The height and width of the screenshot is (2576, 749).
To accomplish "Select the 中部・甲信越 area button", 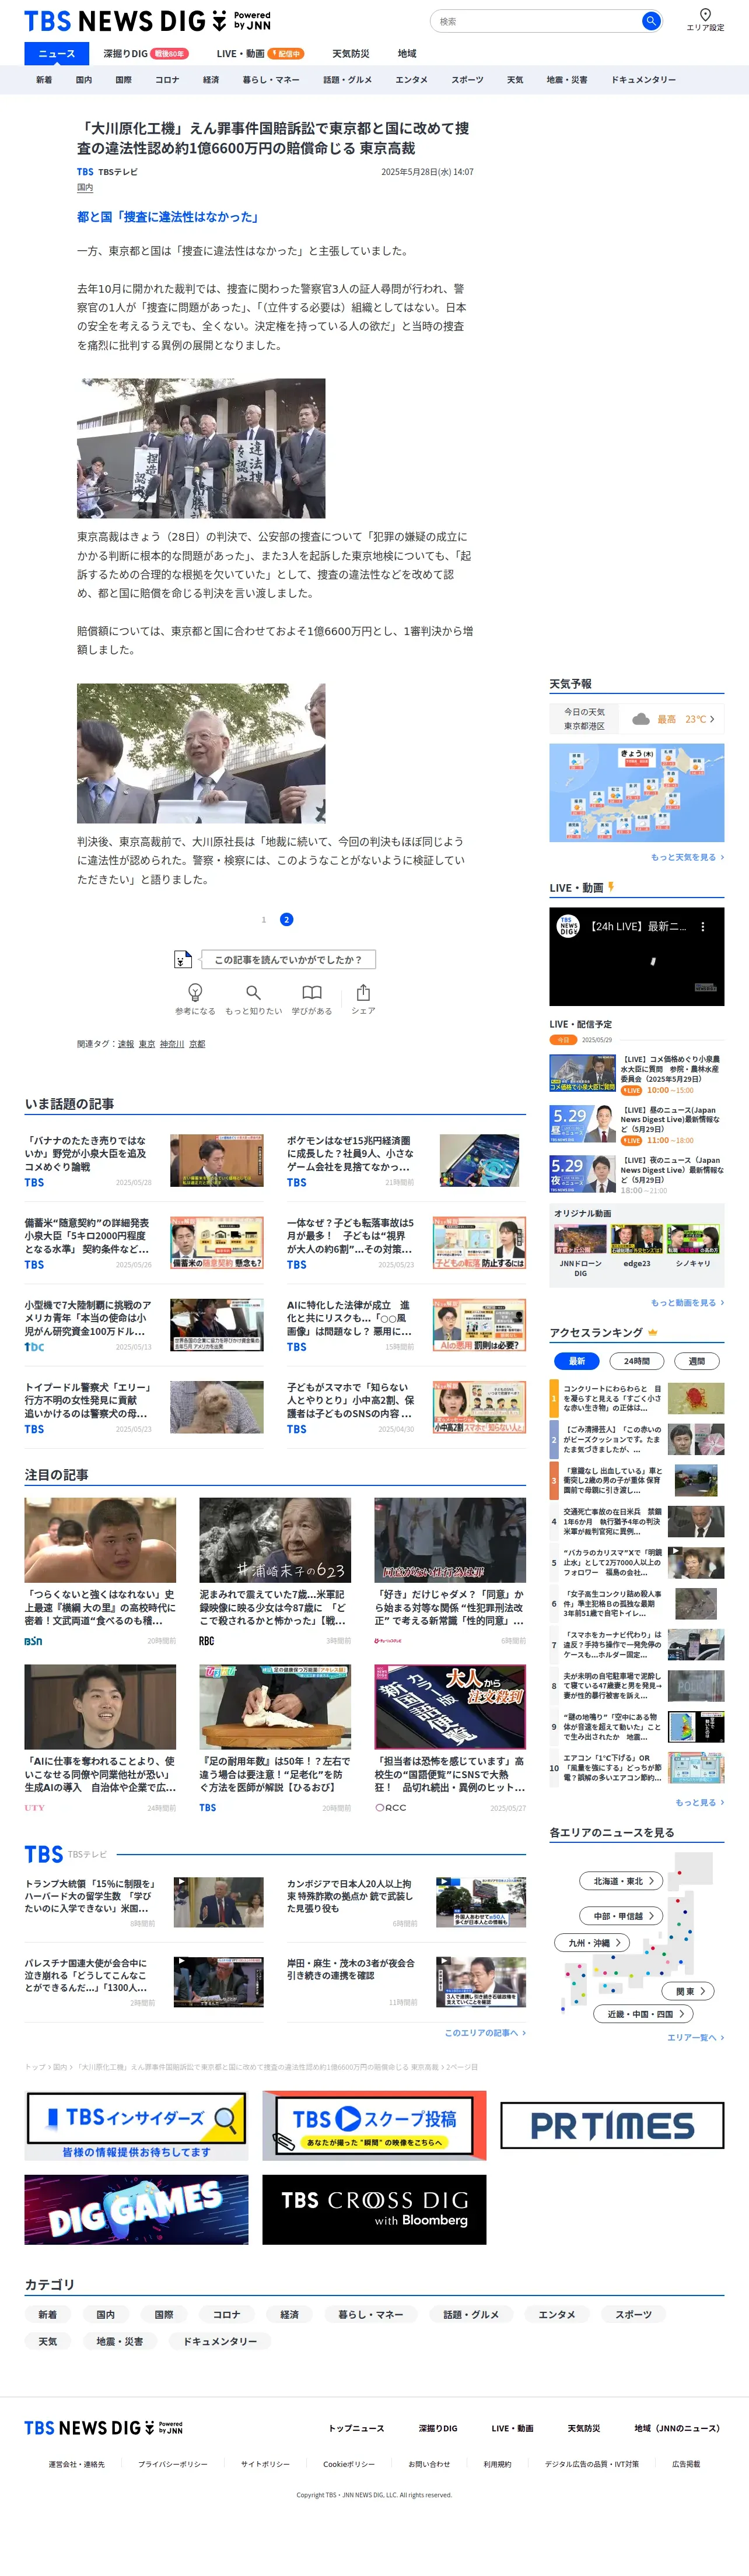I will [621, 1916].
